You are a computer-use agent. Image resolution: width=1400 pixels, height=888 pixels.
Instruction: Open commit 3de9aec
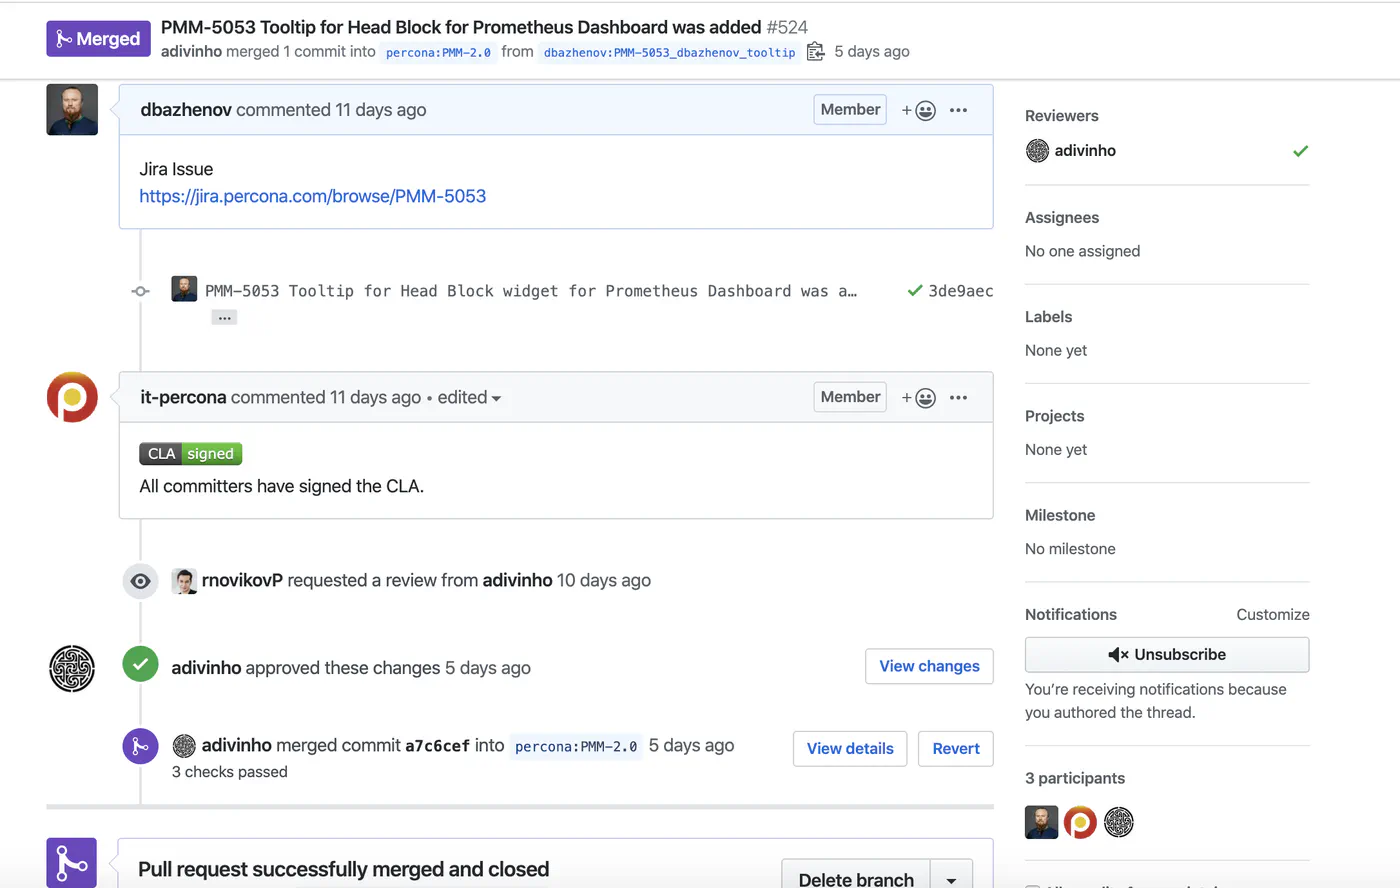(x=960, y=291)
